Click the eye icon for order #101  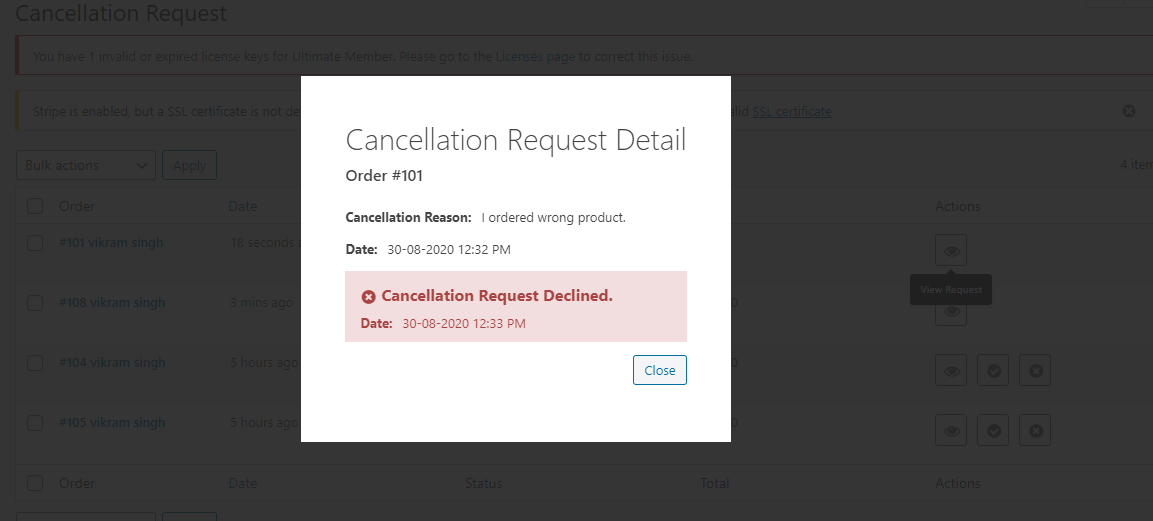(951, 250)
